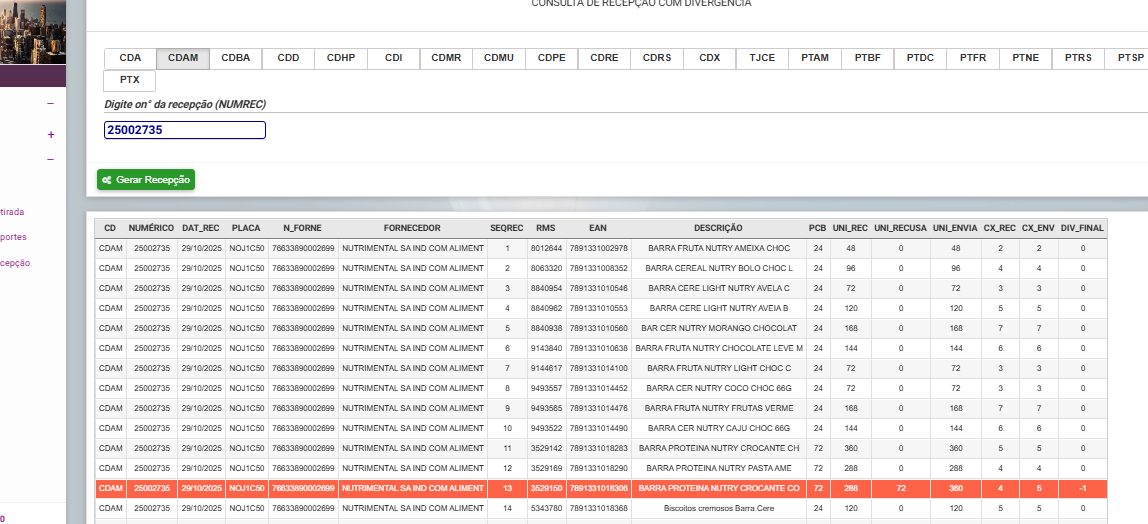The width and height of the screenshot is (1148, 524).
Task: Choose the CDHP distribution center tab
Action: 341,58
